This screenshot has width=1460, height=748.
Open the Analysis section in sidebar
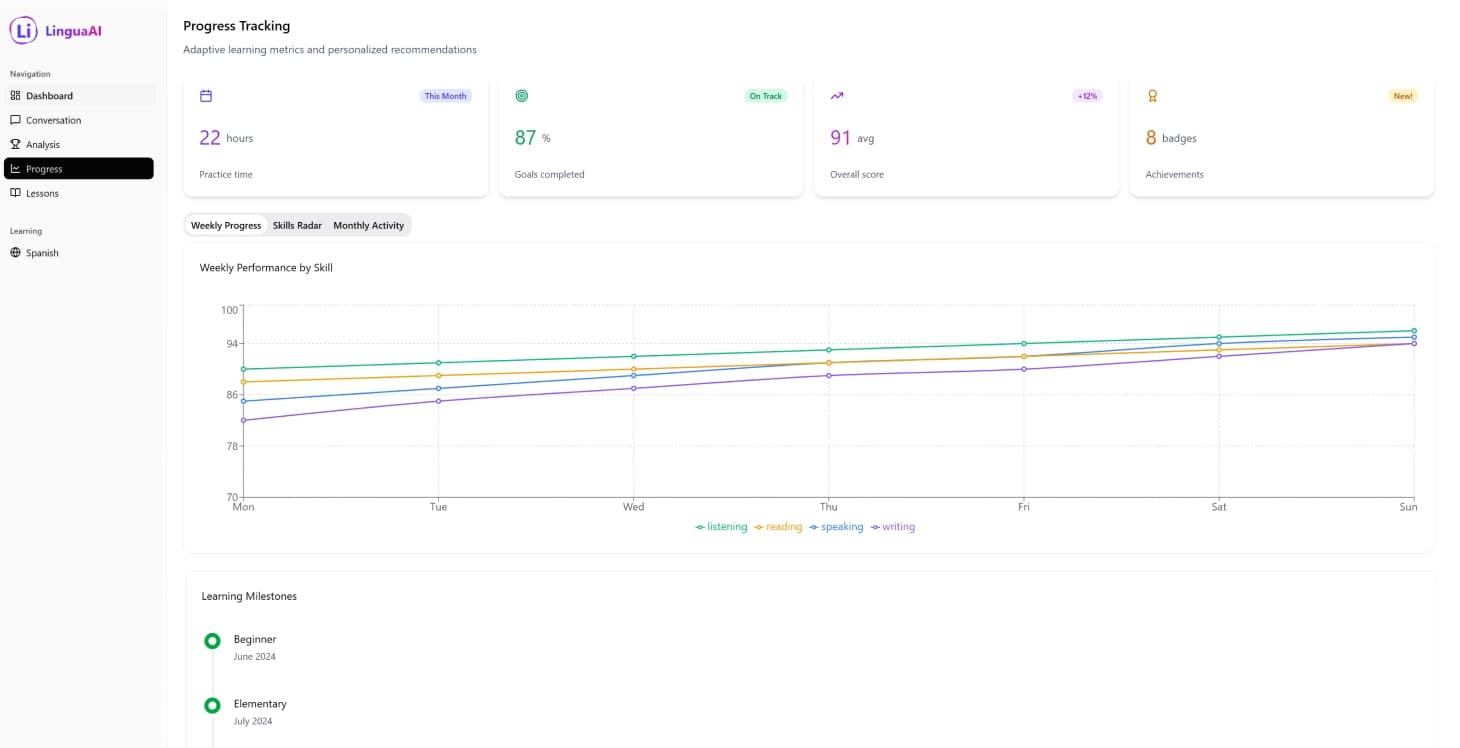(43, 145)
